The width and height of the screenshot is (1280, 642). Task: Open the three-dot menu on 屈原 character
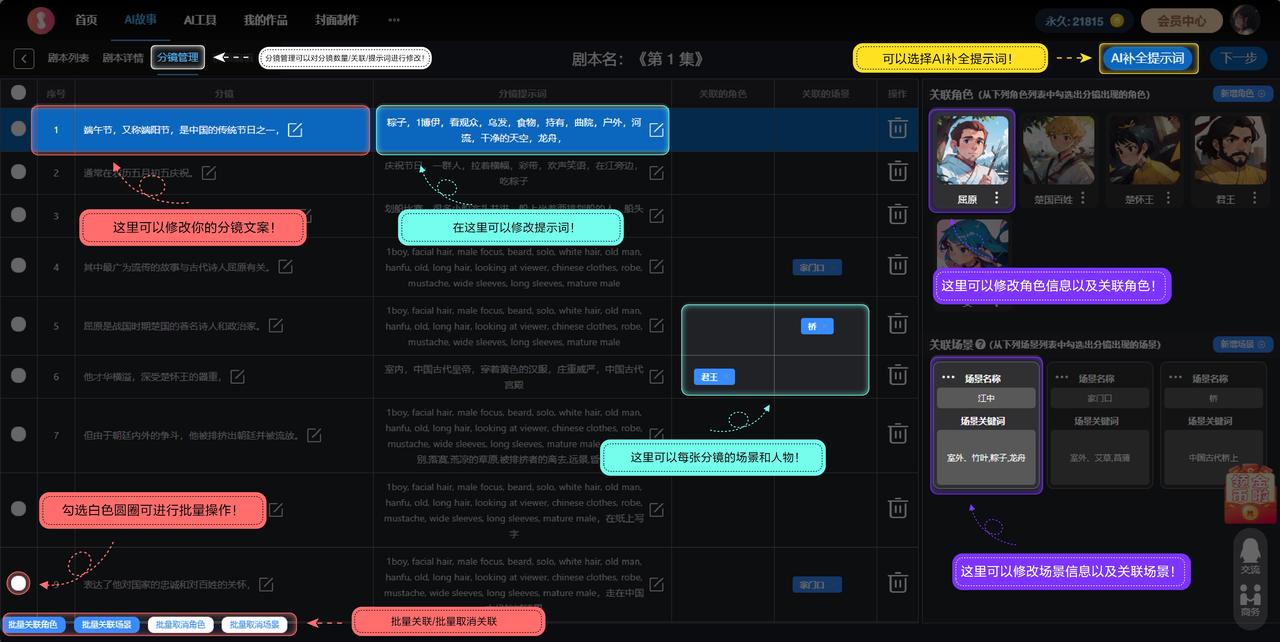[x=996, y=199]
